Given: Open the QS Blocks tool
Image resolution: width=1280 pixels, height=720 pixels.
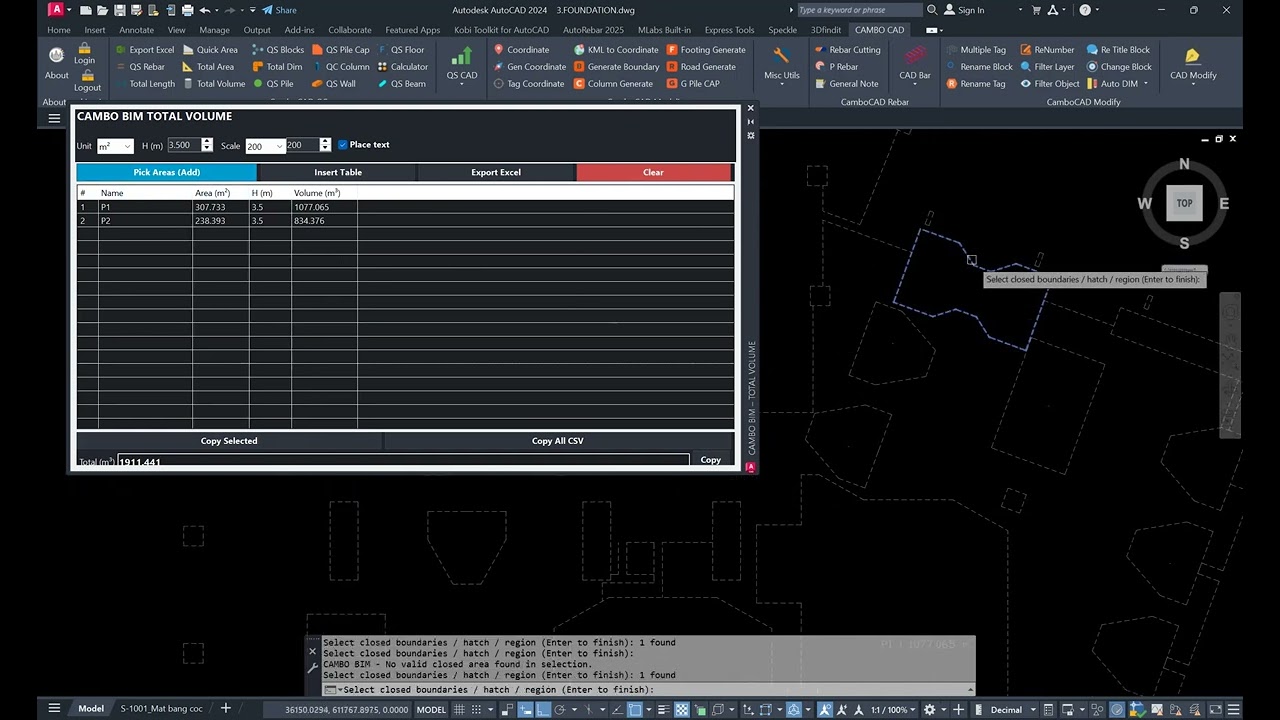Looking at the screenshot, I should point(278,49).
